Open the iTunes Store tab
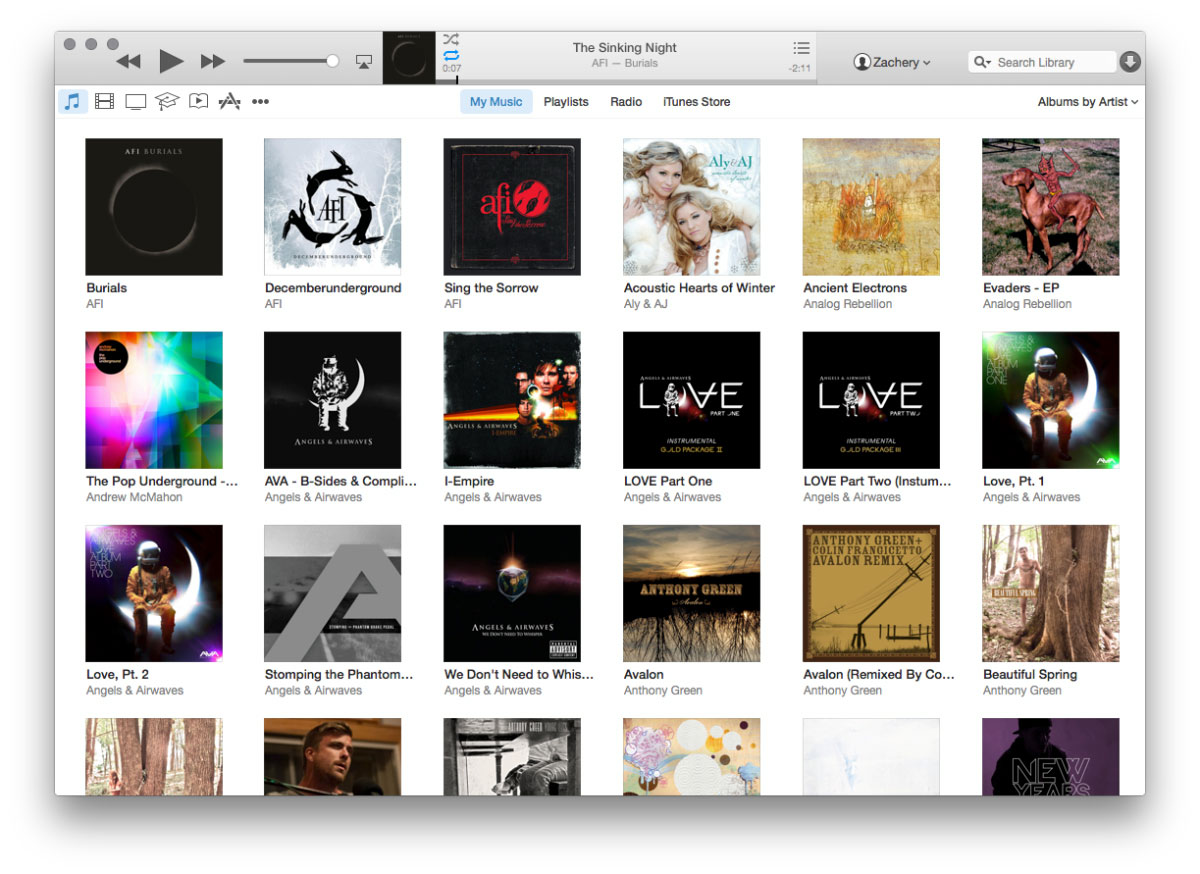Screen dimensions: 1200x874 (x=697, y=101)
